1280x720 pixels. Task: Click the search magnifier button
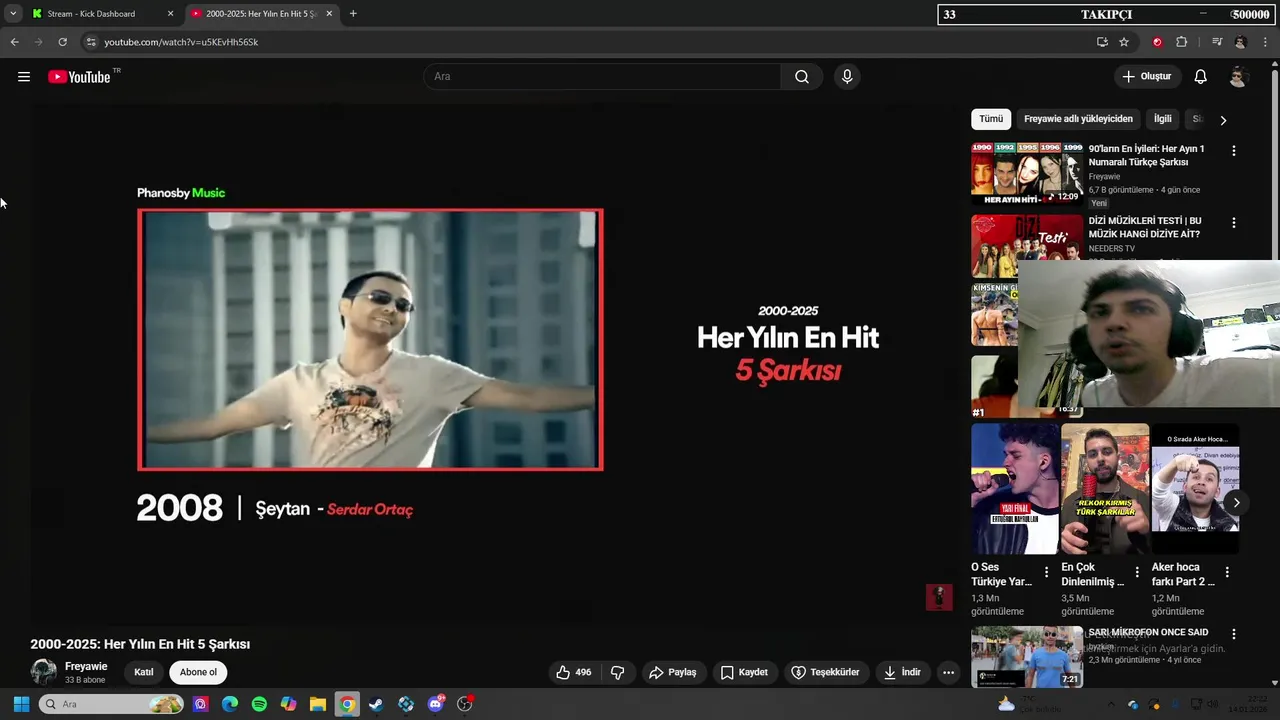point(802,77)
